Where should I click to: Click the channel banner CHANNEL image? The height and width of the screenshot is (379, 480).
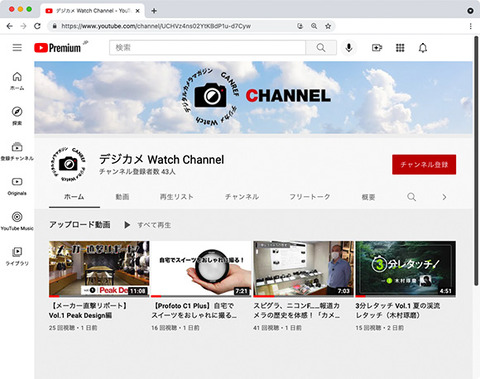tap(253, 97)
